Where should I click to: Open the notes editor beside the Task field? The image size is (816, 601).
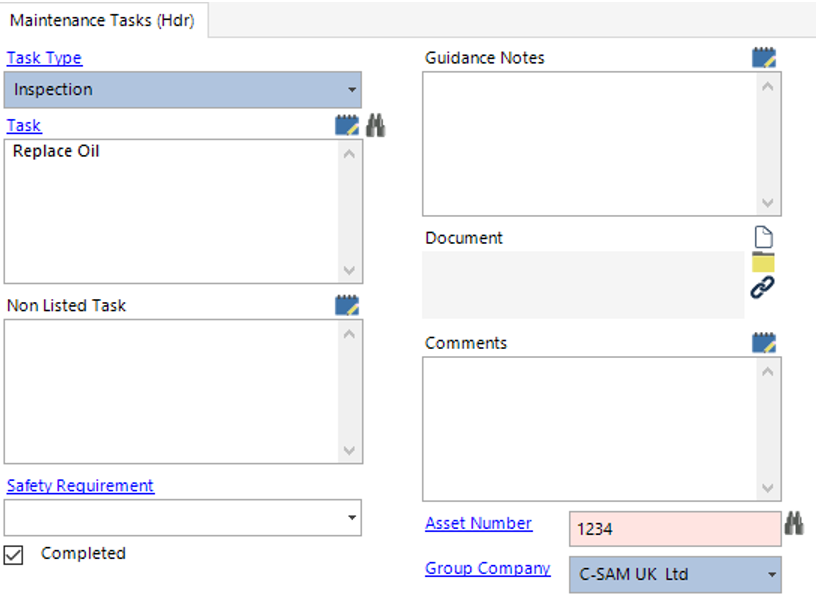345,124
